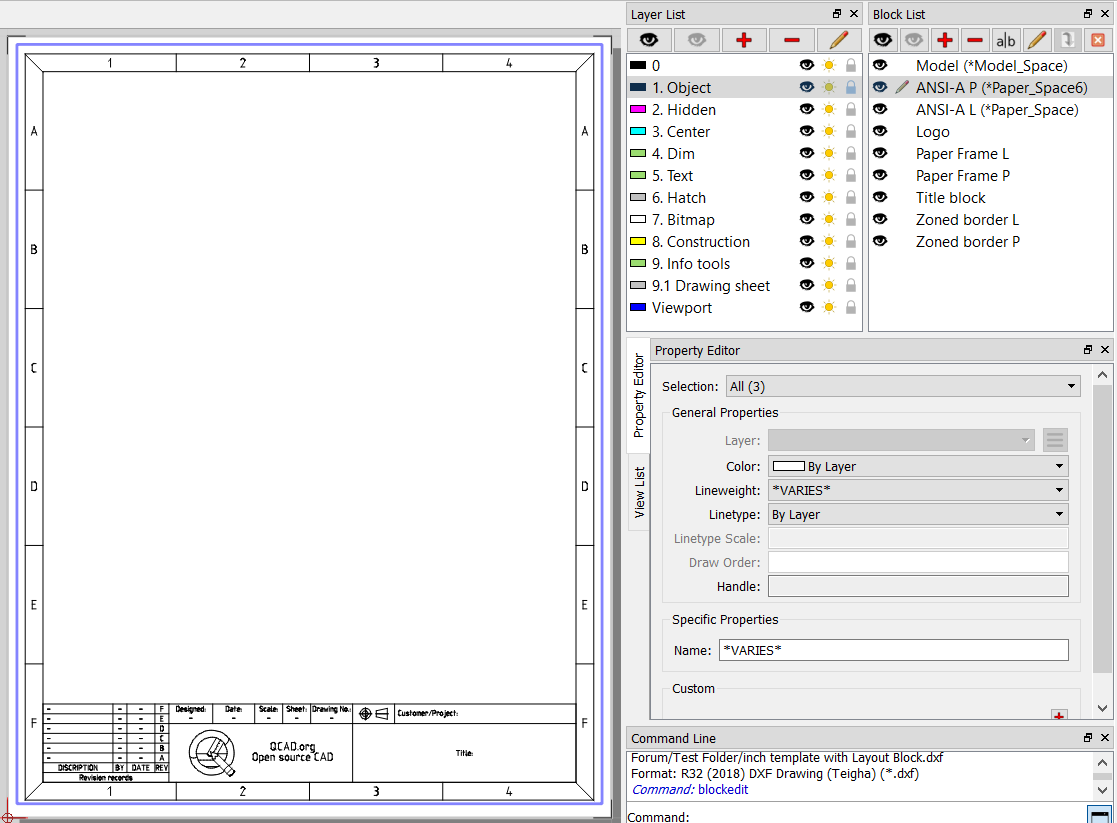Click the Edit Layer pencil button
The height and width of the screenshot is (823, 1117).
click(839, 40)
